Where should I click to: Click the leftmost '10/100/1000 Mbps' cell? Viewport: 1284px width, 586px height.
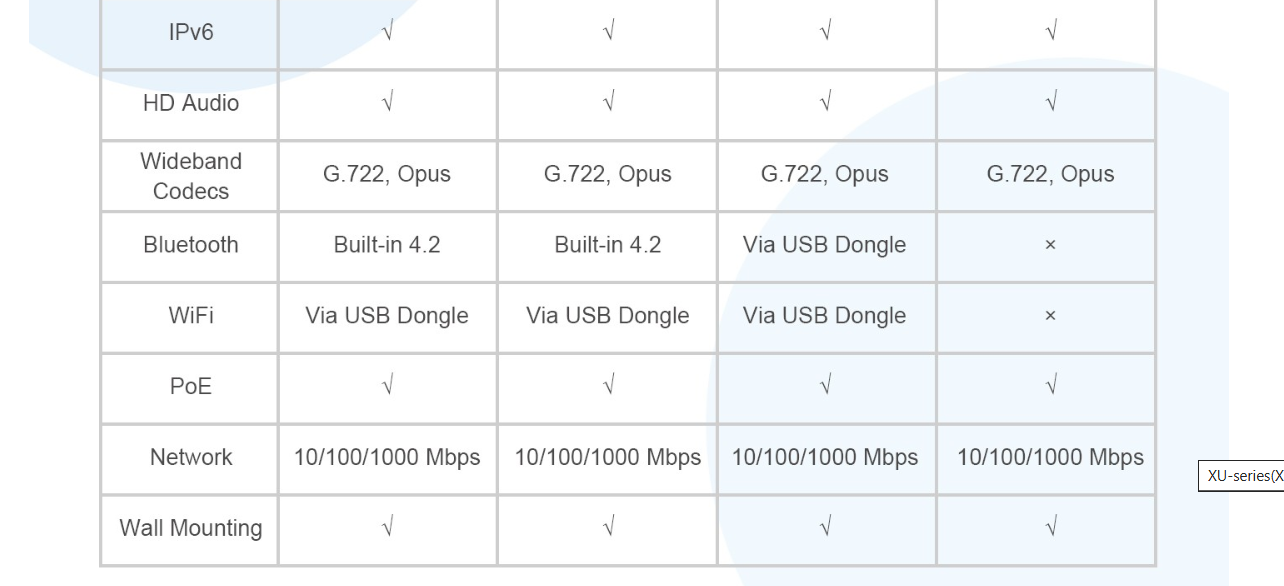(387, 457)
